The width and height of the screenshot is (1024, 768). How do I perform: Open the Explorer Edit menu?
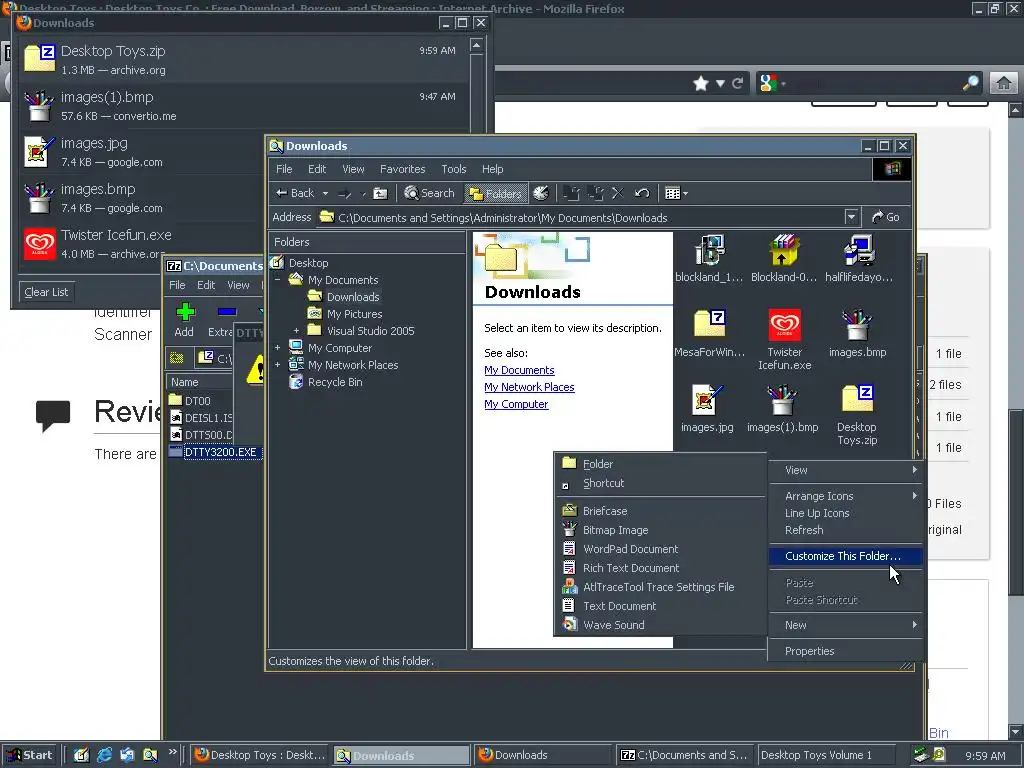[317, 169]
